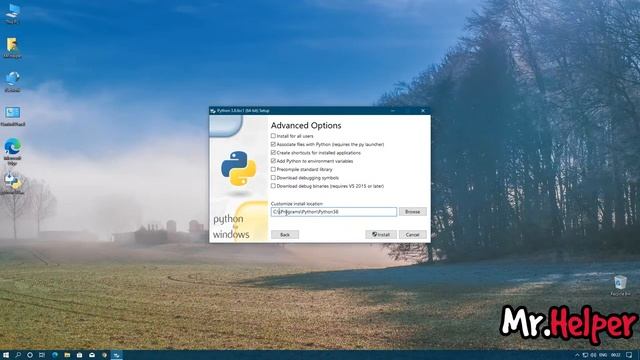
Task: Open Cortana circle icon on taskbar
Action: pos(30,355)
